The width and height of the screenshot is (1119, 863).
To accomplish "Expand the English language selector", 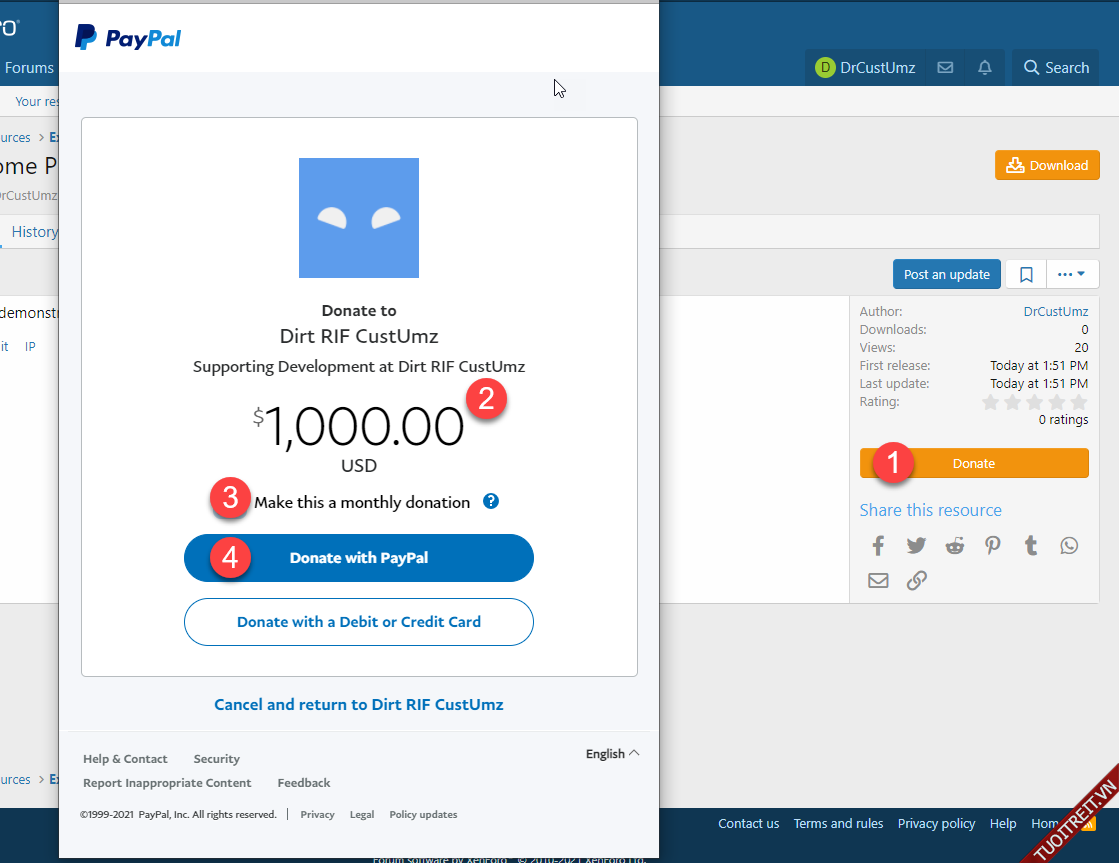I will [x=612, y=754].
